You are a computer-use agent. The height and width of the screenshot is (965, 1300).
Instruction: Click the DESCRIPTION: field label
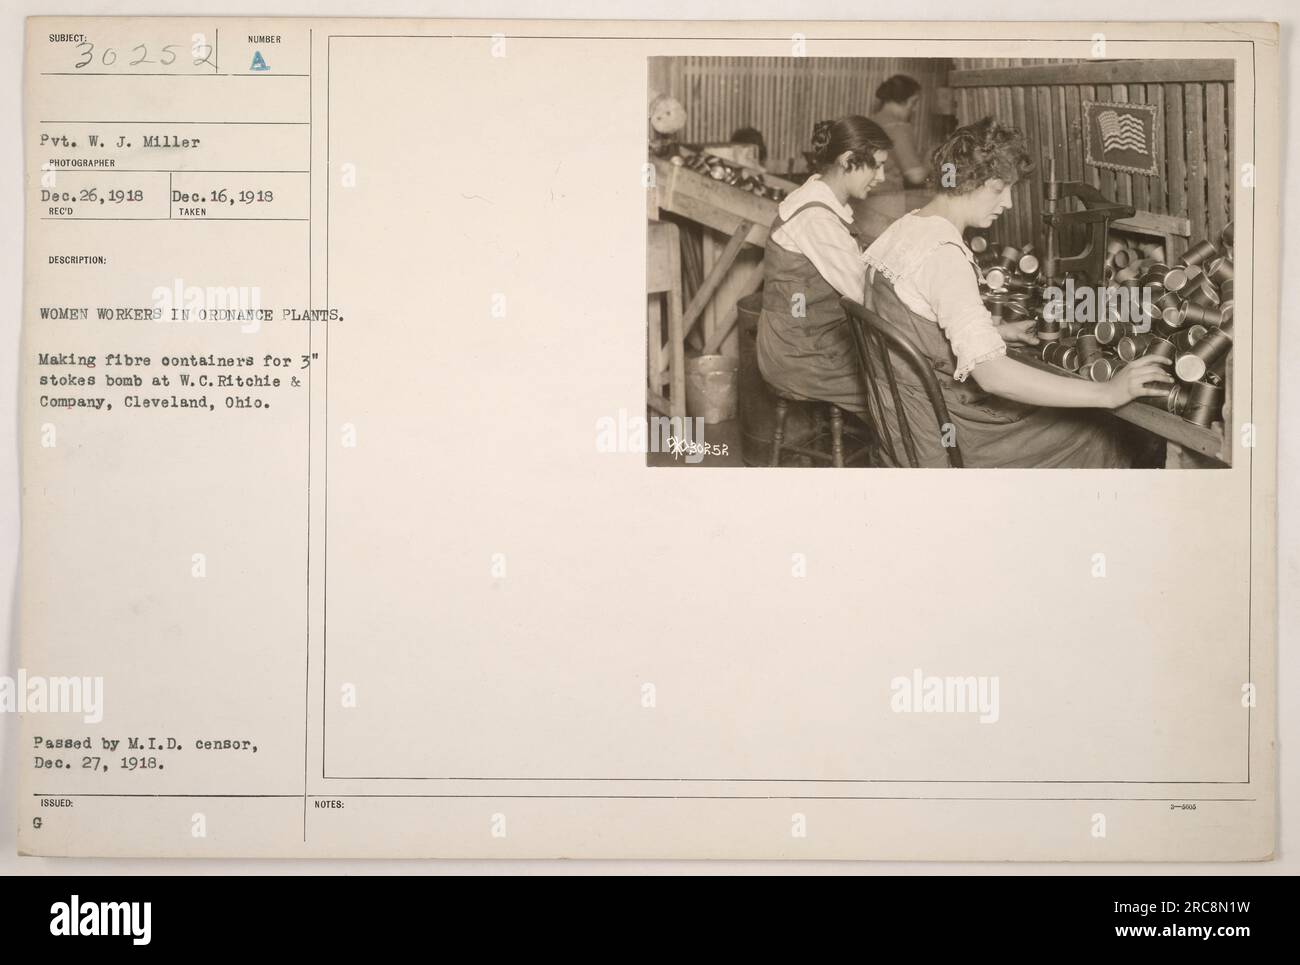[x=75, y=261]
